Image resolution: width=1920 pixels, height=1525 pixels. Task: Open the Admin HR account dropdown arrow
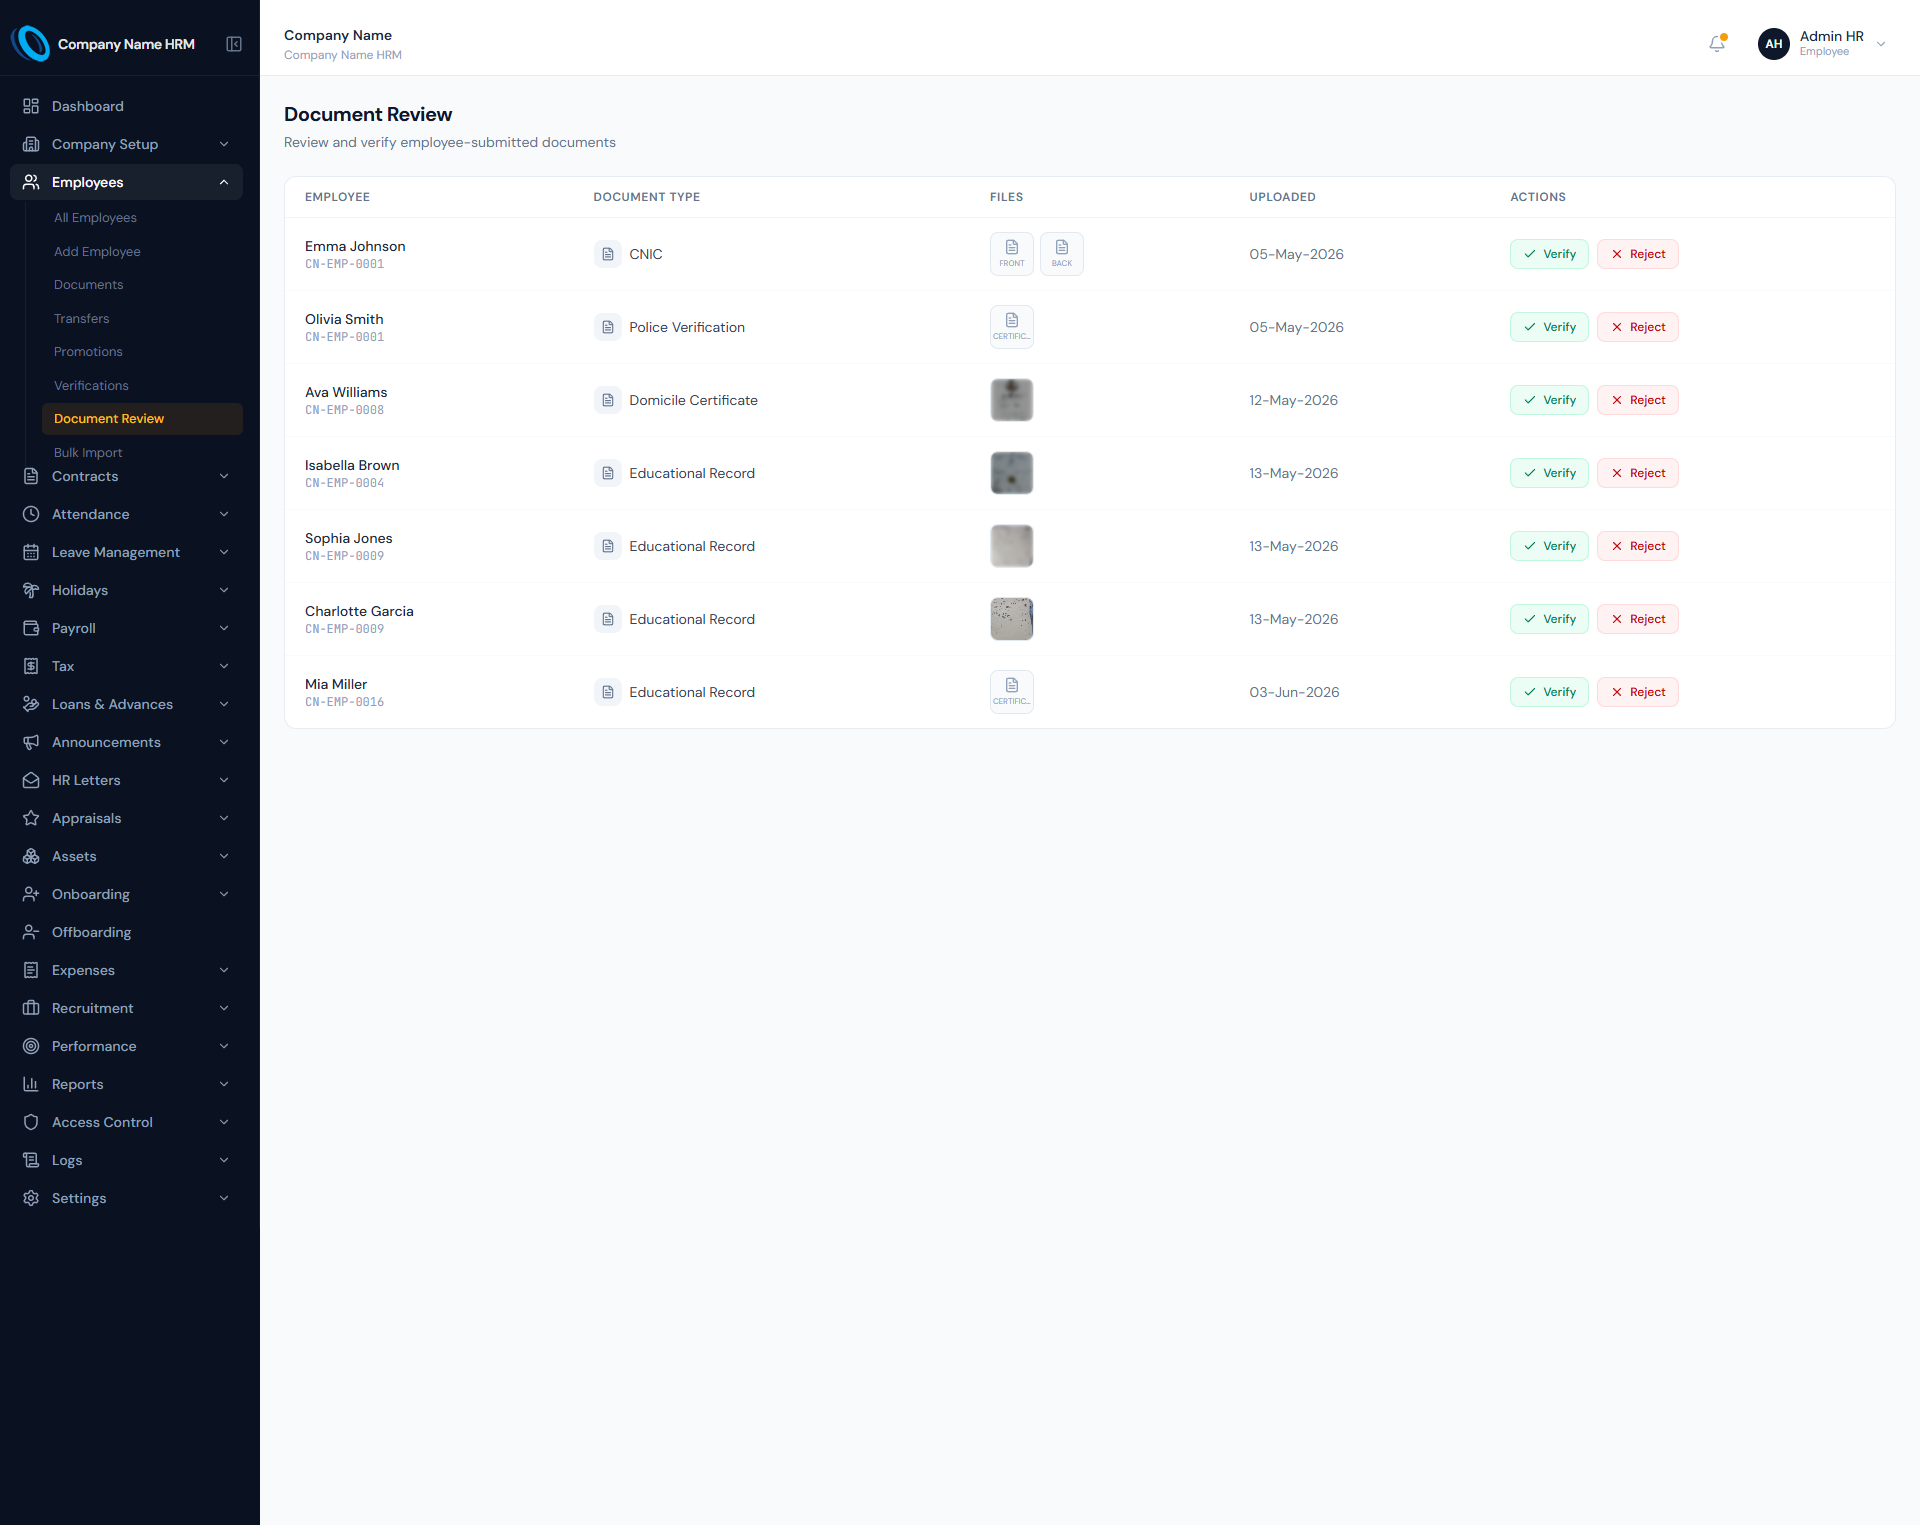[x=1881, y=44]
